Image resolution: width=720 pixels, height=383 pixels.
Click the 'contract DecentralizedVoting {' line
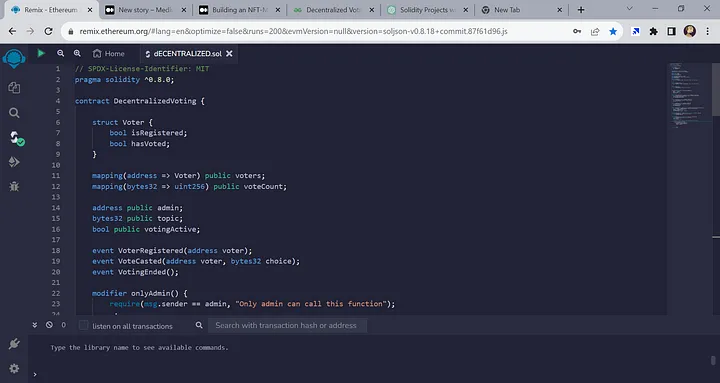tap(140, 101)
